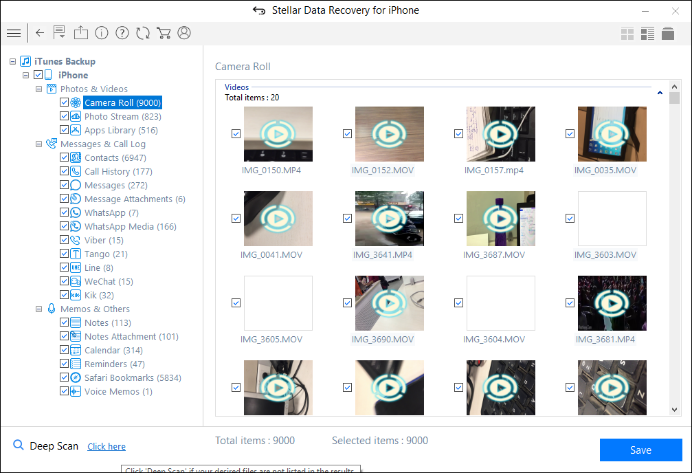Click the IMG_3687.MOV file name

click(x=494, y=255)
